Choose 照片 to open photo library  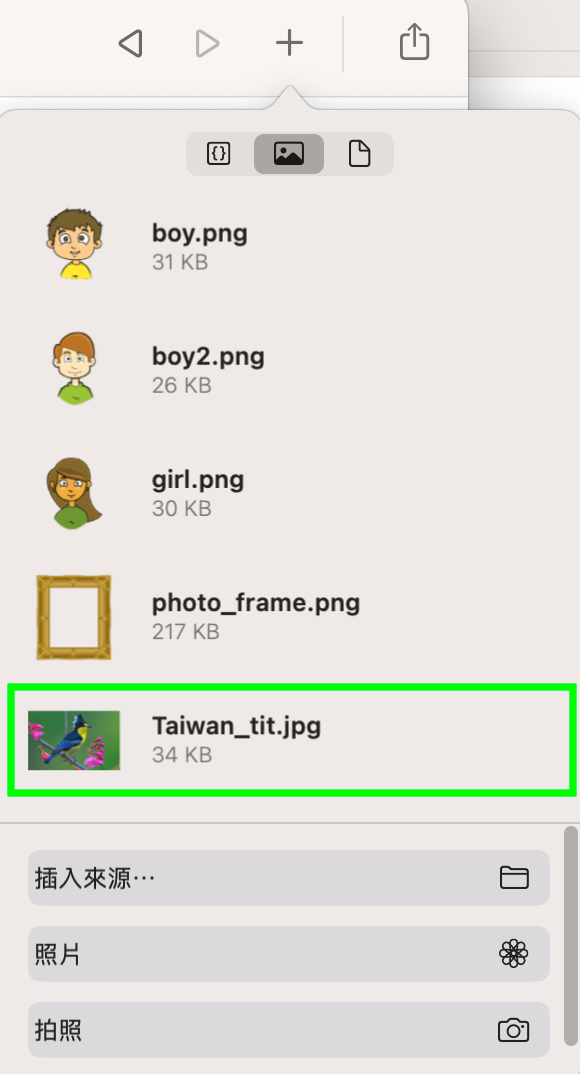tap(289, 953)
